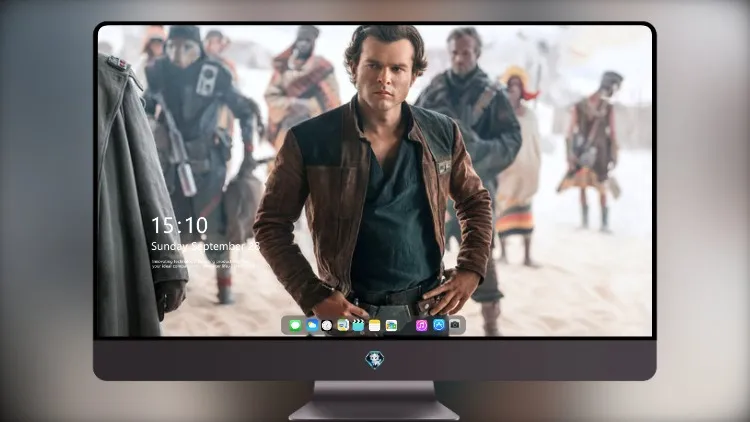Image resolution: width=750 pixels, height=422 pixels.
Task: Open the Camera app in dock
Action: (455, 325)
